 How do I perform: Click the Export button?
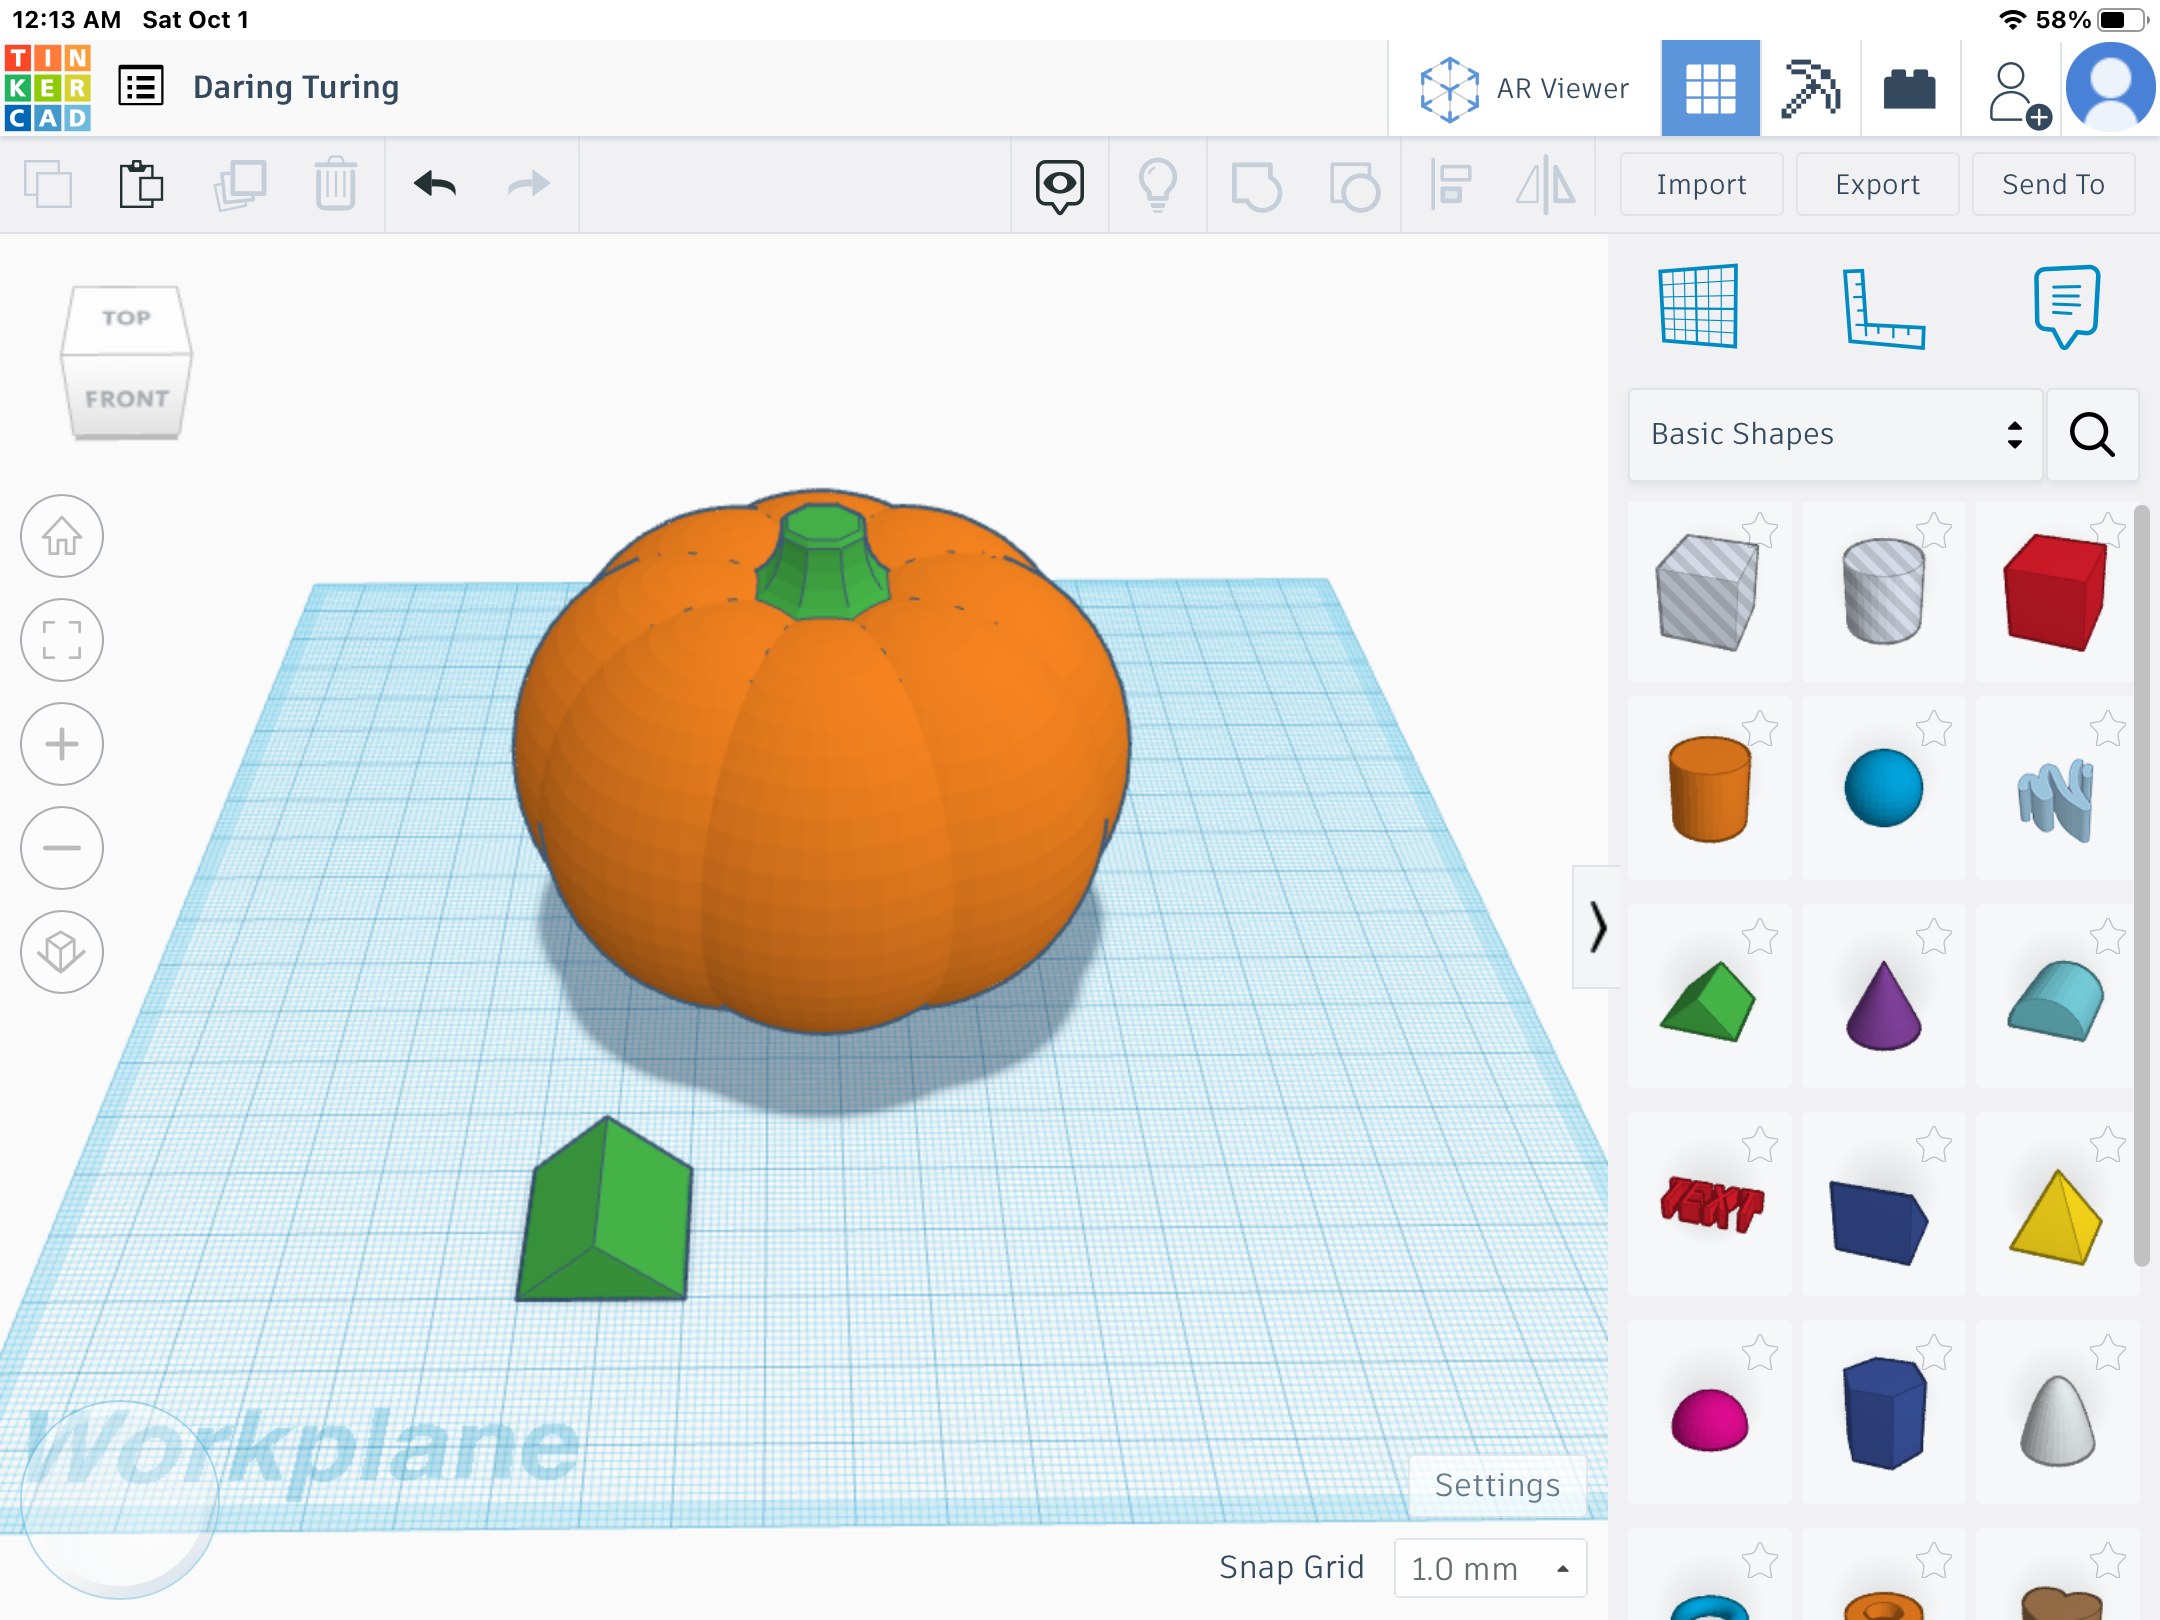tap(1877, 184)
